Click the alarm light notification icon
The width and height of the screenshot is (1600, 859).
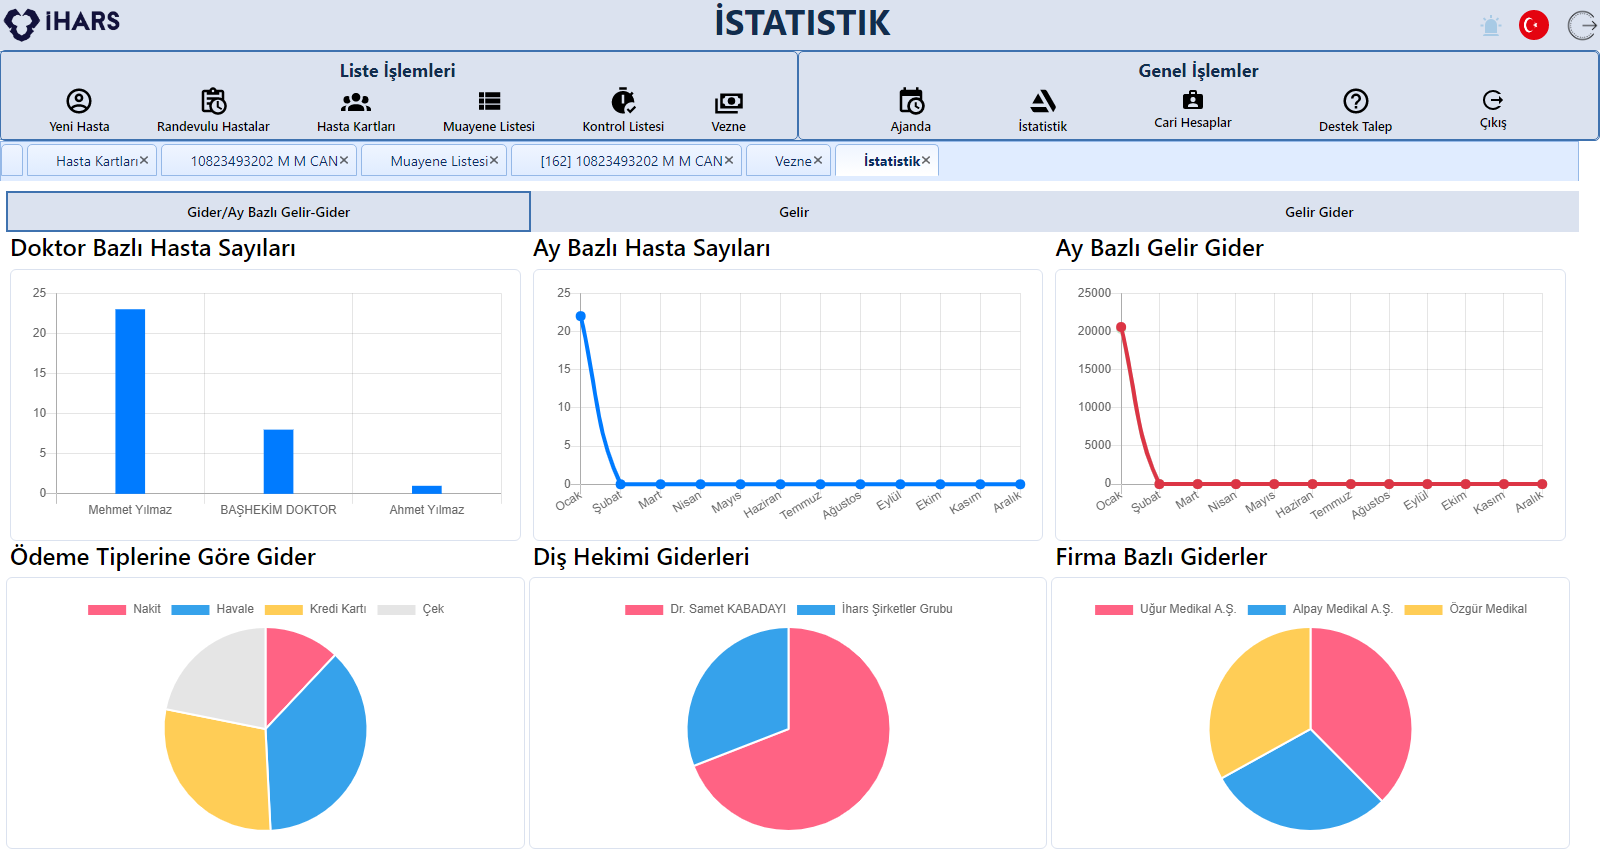coord(1491,25)
